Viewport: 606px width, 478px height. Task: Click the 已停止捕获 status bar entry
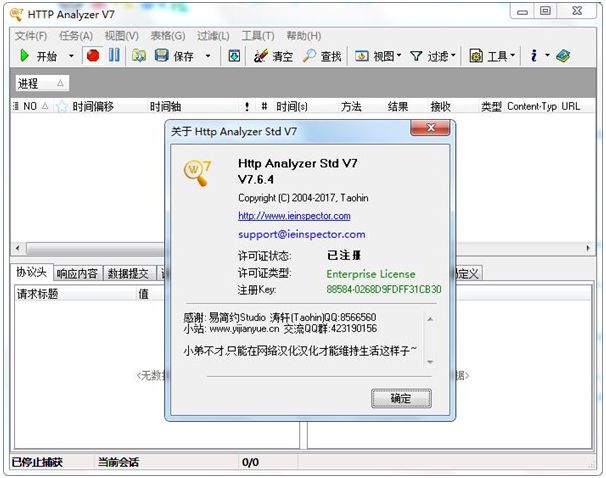click(x=37, y=462)
